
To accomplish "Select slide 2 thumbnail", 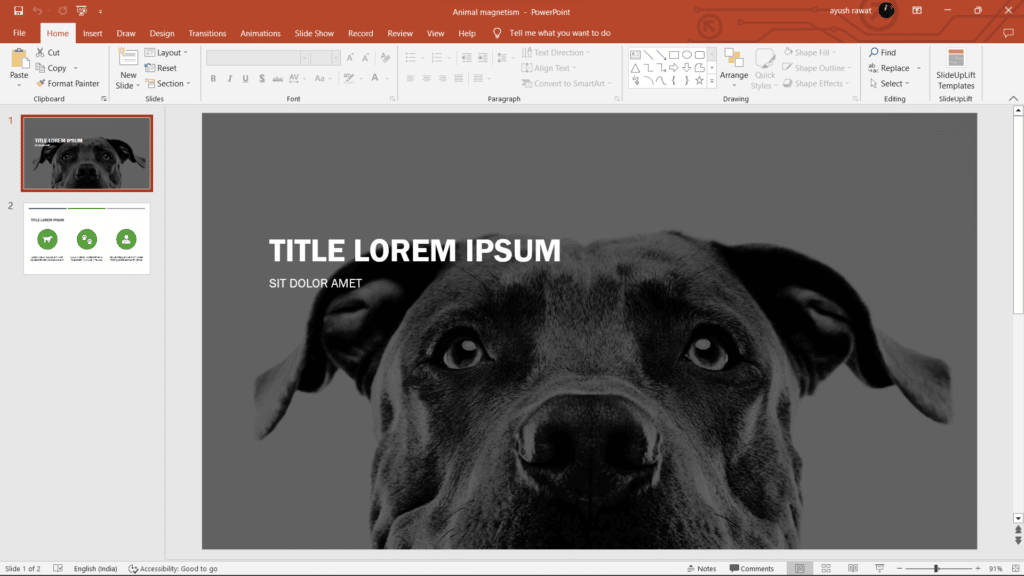I will pyautogui.click(x=87, y=238).
